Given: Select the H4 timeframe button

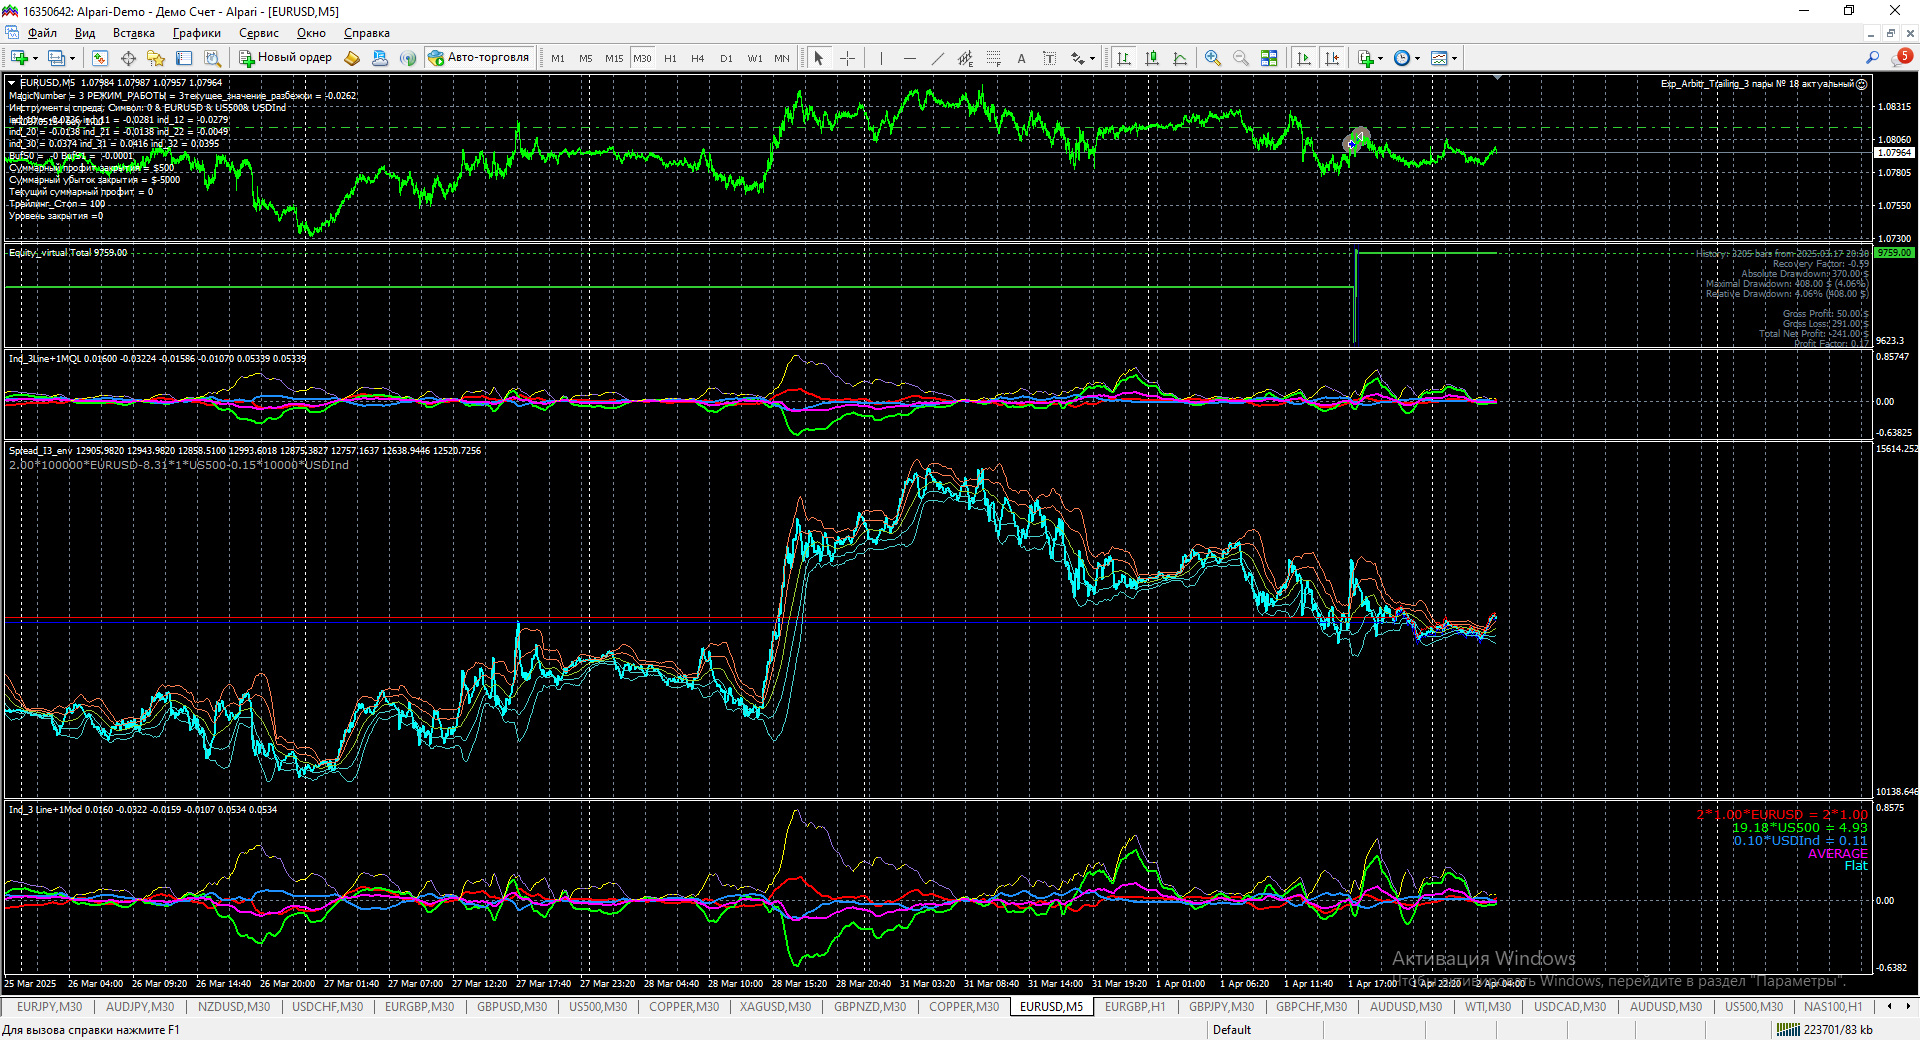Looking at the screenshot, I should click(698, 58).
